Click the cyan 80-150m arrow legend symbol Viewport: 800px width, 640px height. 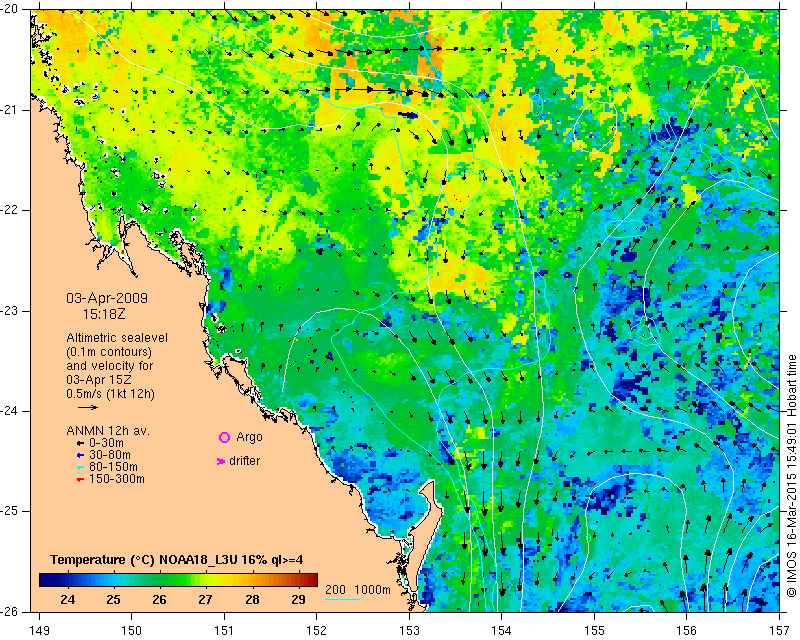(80, 467)
